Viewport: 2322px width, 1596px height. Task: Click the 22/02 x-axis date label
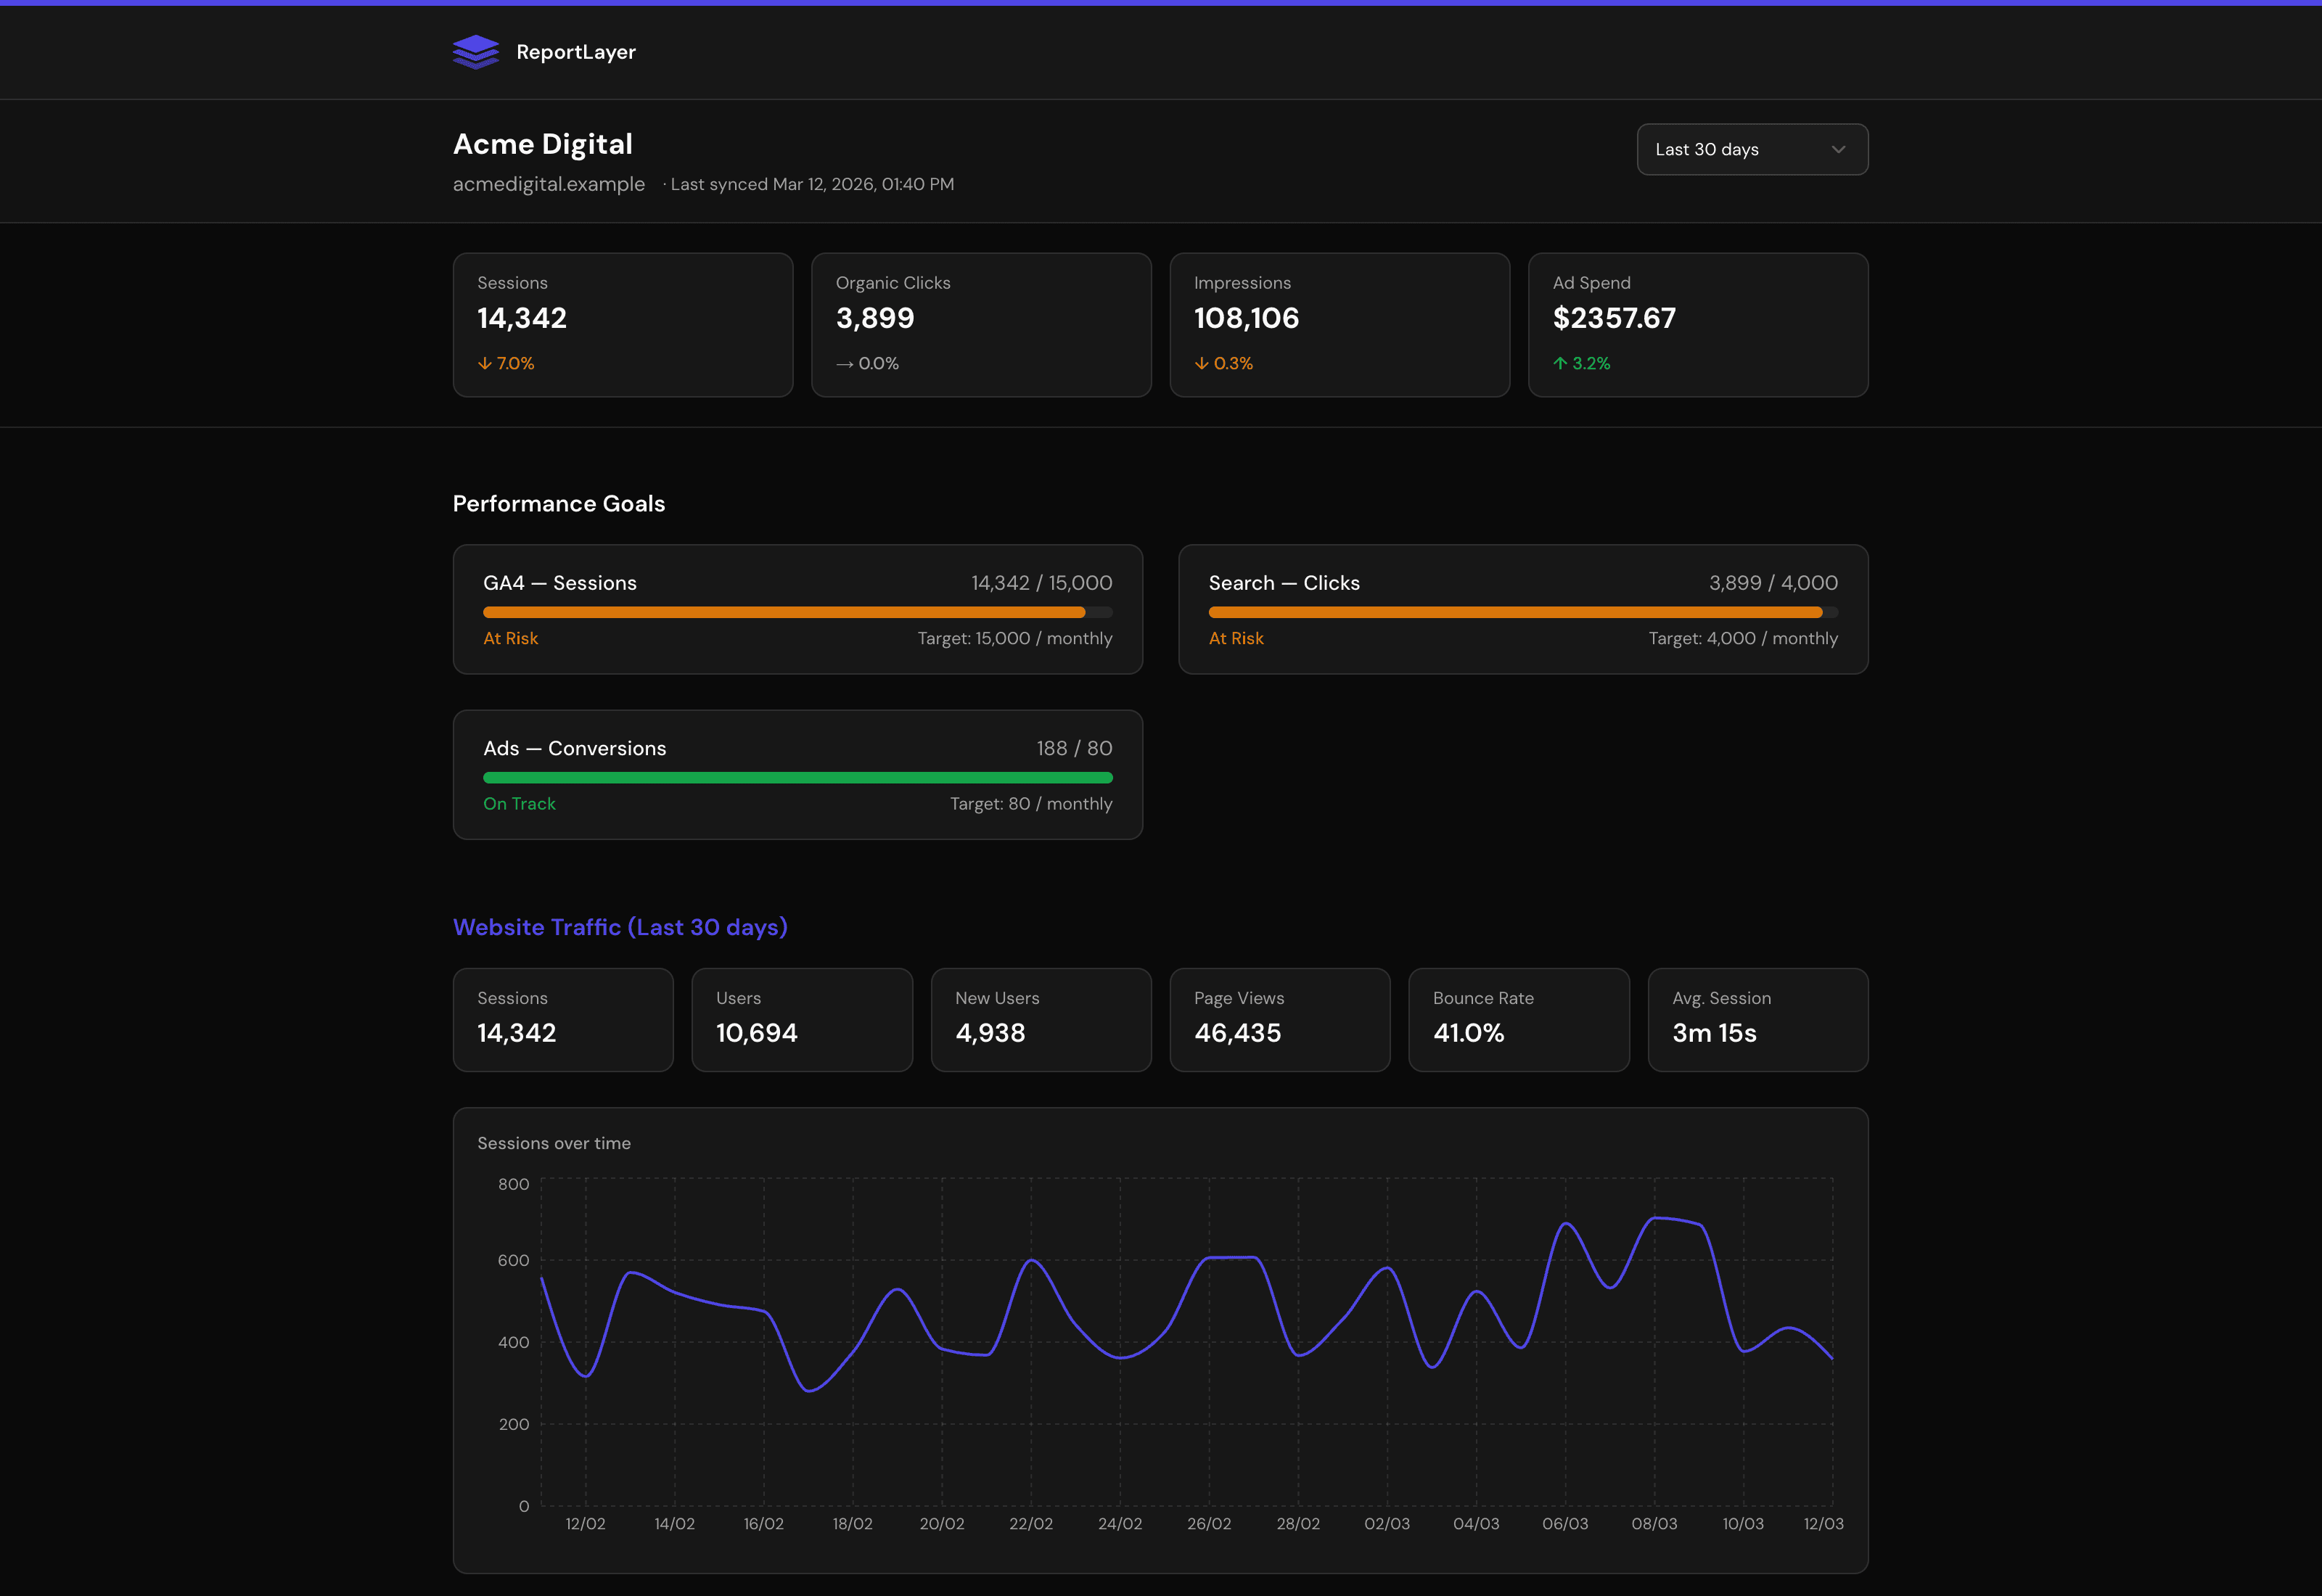(1031, 1524)
